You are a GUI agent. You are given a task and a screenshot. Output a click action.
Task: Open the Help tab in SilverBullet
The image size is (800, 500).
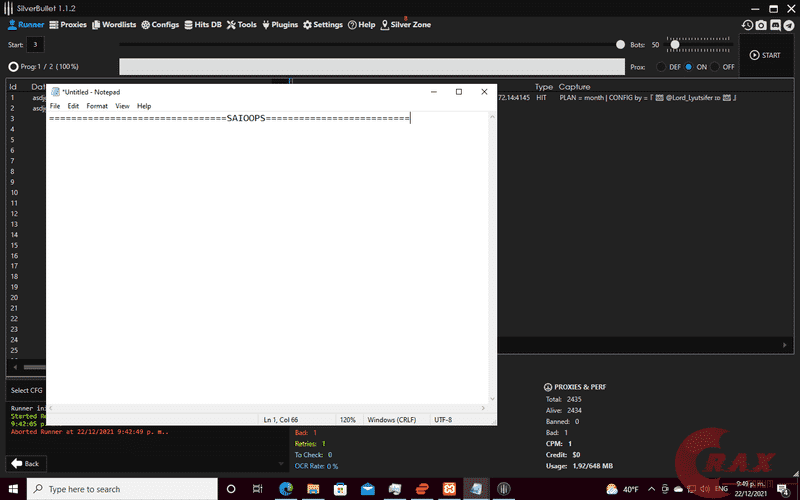click(361, 24)
